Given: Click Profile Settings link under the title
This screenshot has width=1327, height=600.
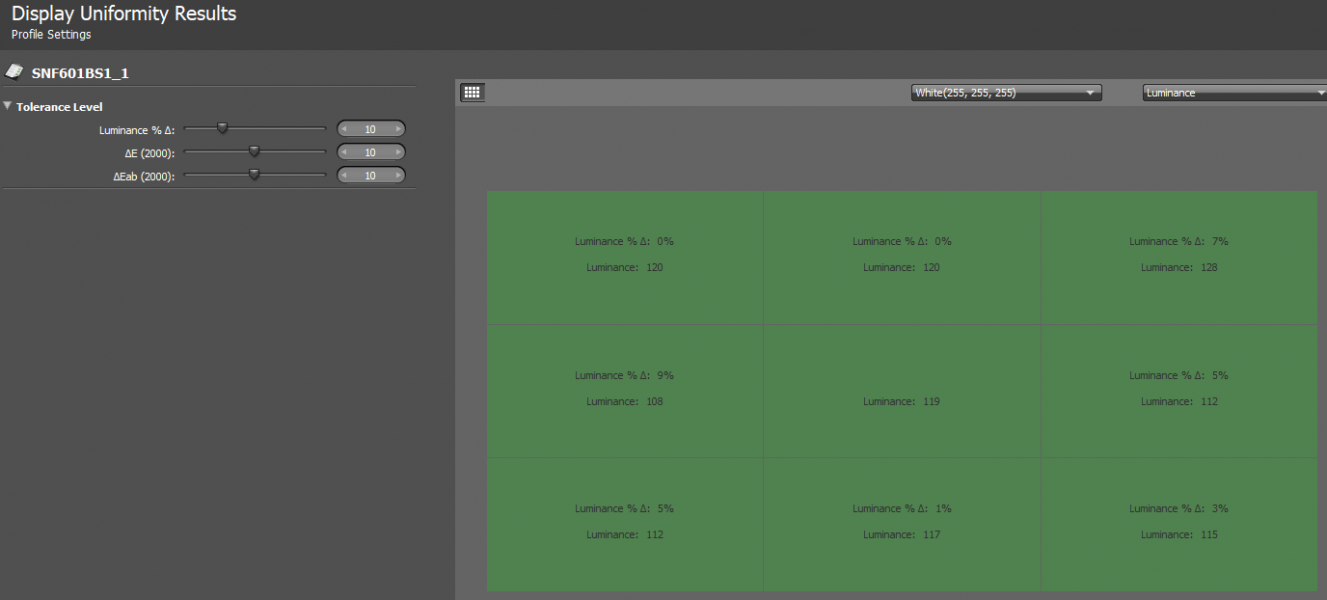Looking at the screenshot, I should click(51, 35).
